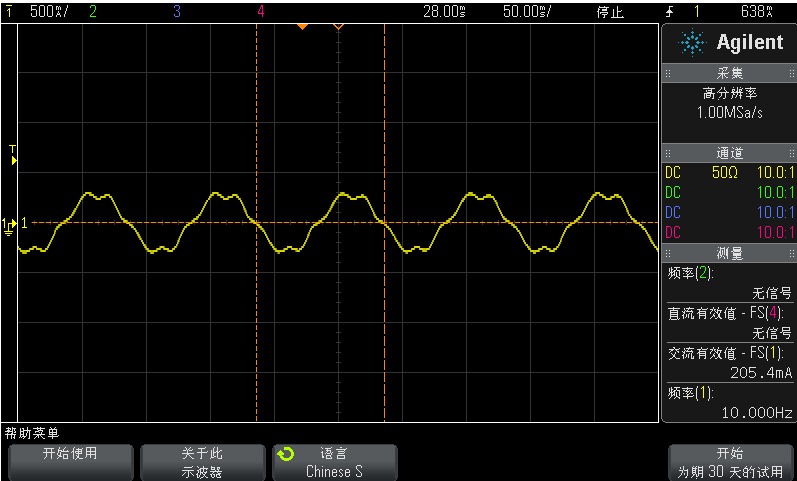This screenshot has height=481, width=797.
Task: Toggle channel 4 indicator in top bar
Action: pos(261,12)
